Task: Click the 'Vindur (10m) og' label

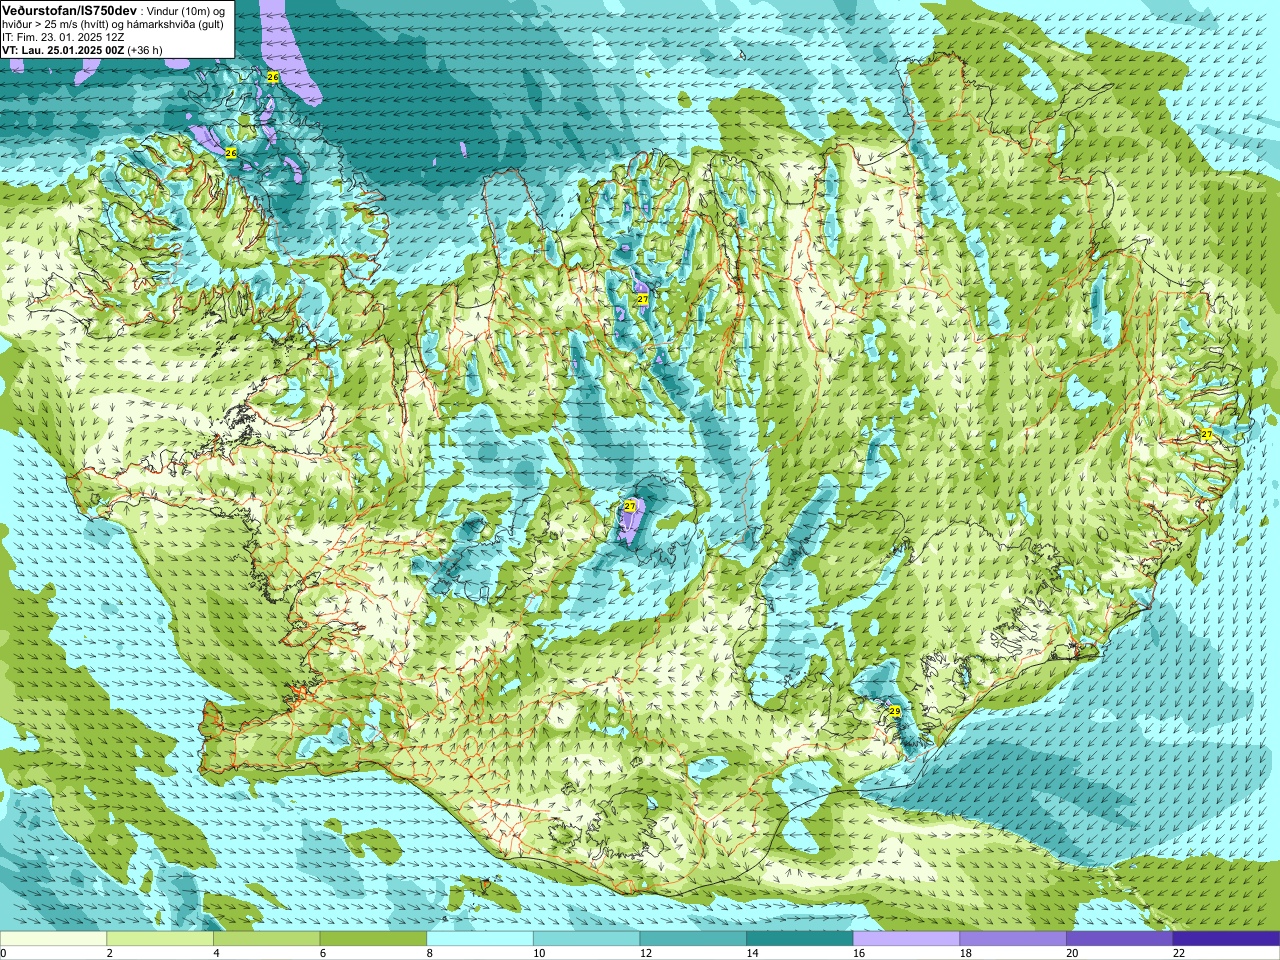Action: (187, 10)
